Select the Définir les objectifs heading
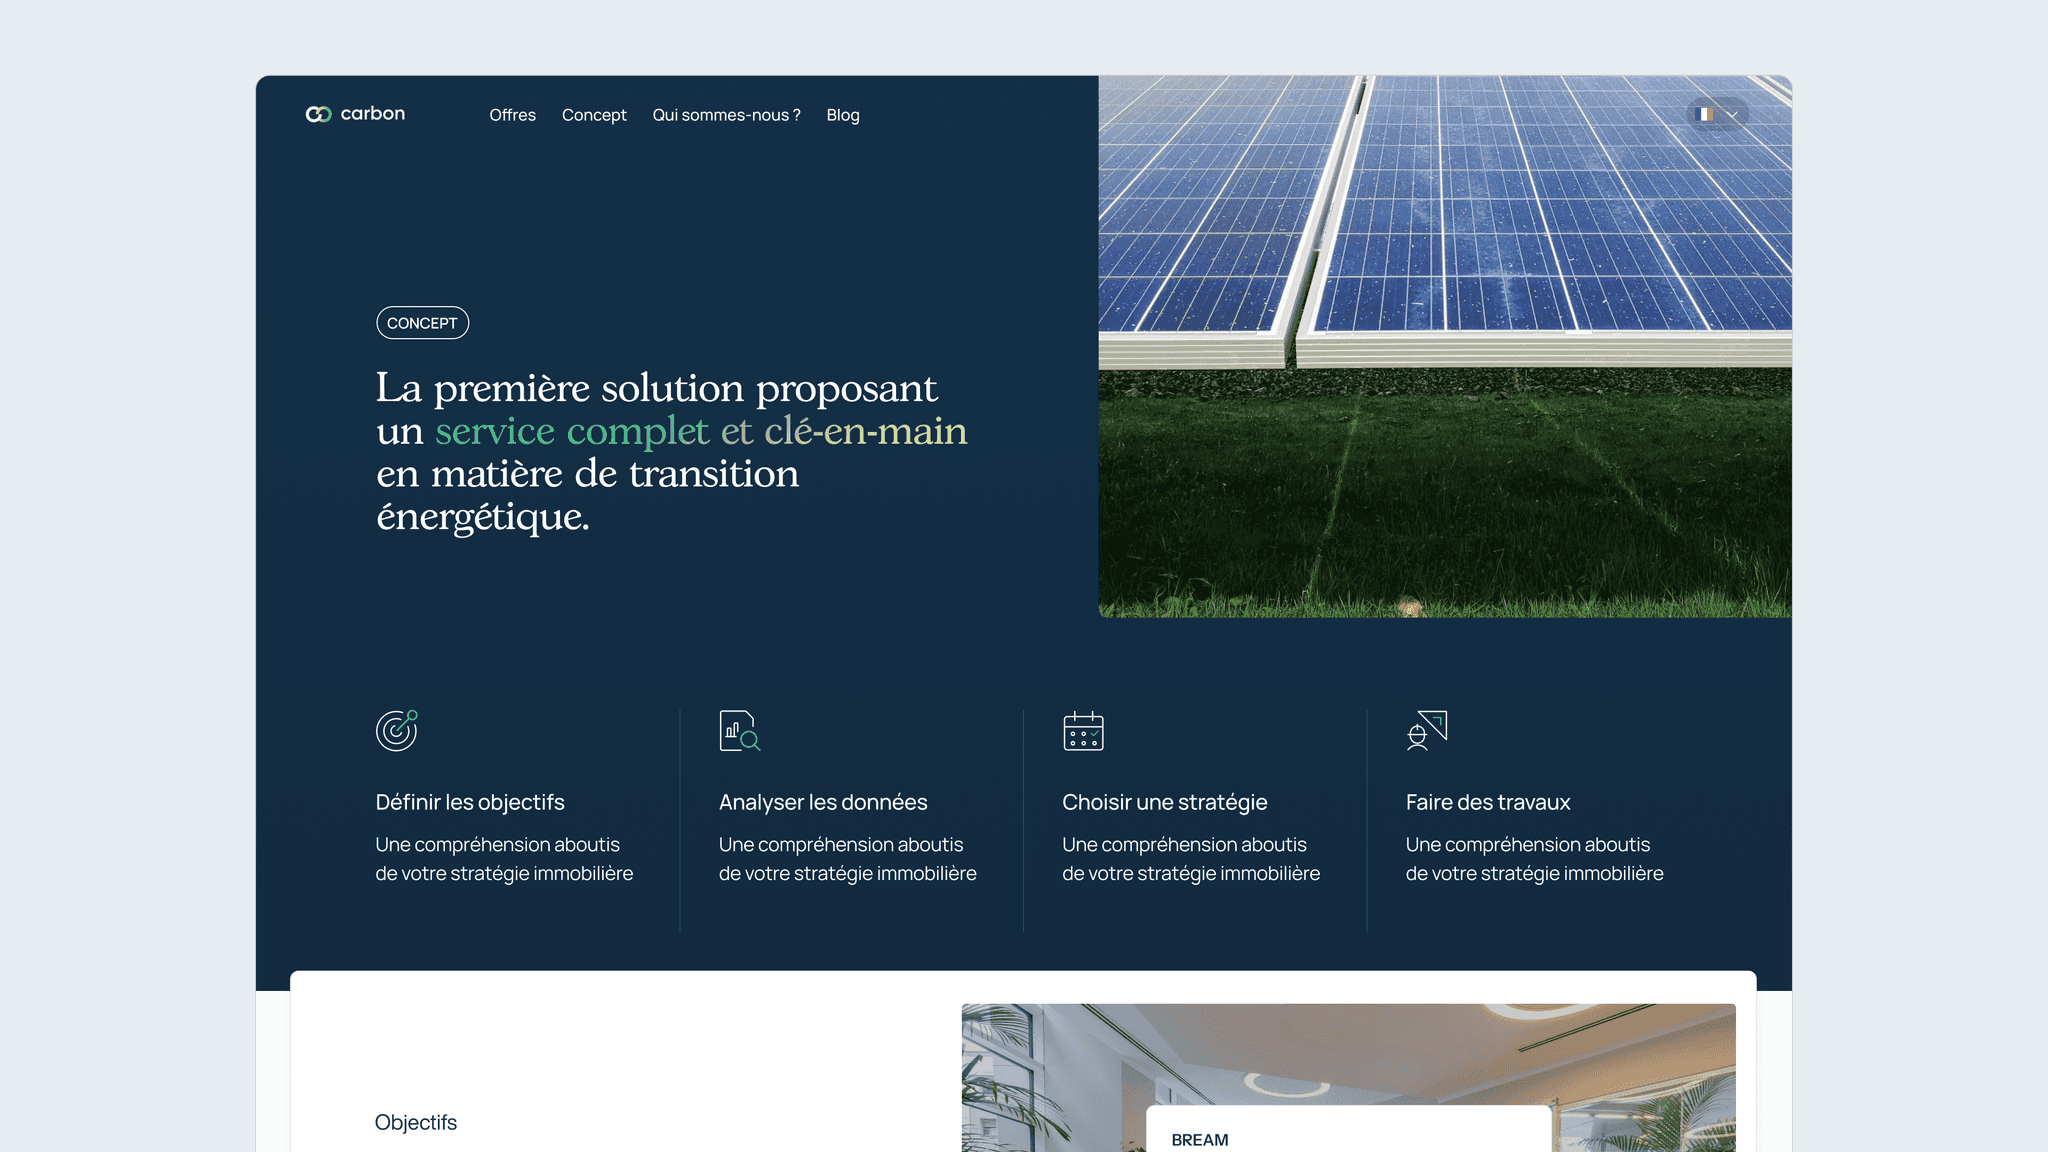 [470, 802]
